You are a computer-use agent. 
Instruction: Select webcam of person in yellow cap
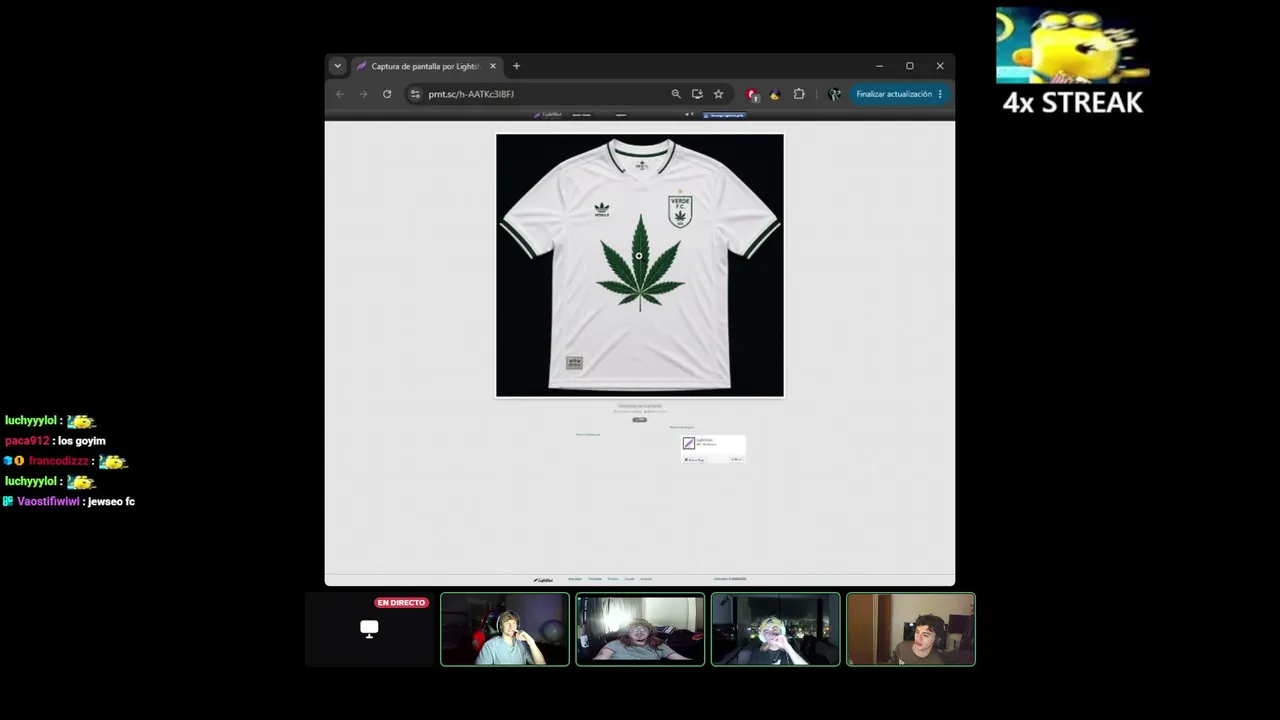[775, 629]
